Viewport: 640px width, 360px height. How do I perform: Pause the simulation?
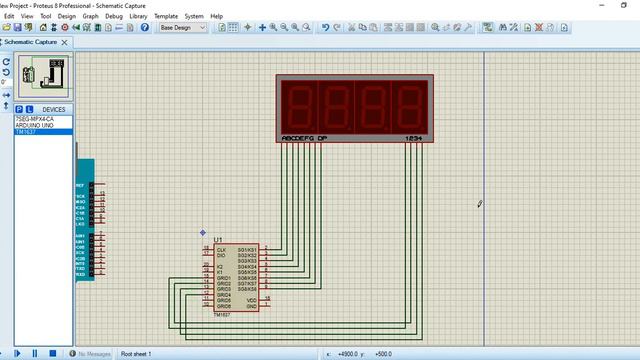[x=35, y=353]
